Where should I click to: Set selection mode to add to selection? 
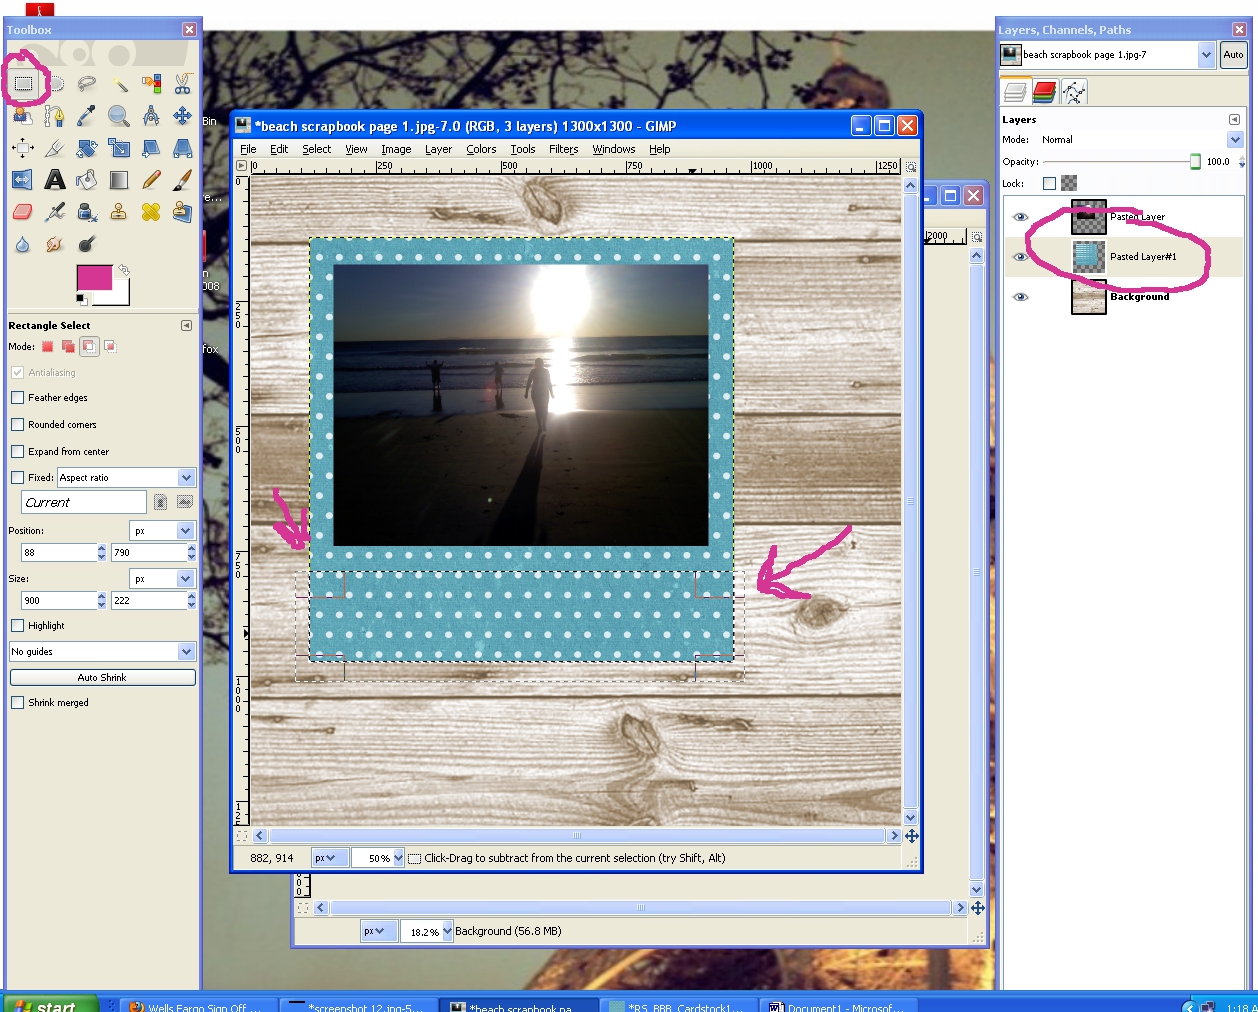click(68, 347)
